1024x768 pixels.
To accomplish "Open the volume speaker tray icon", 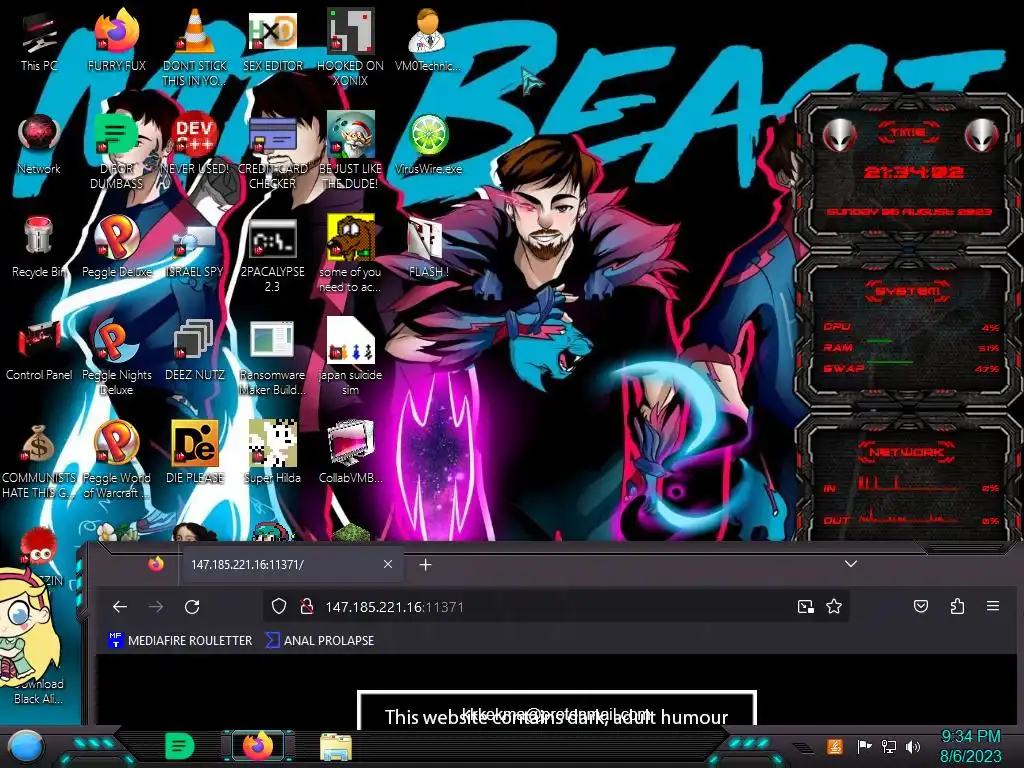I will point(913,746).
